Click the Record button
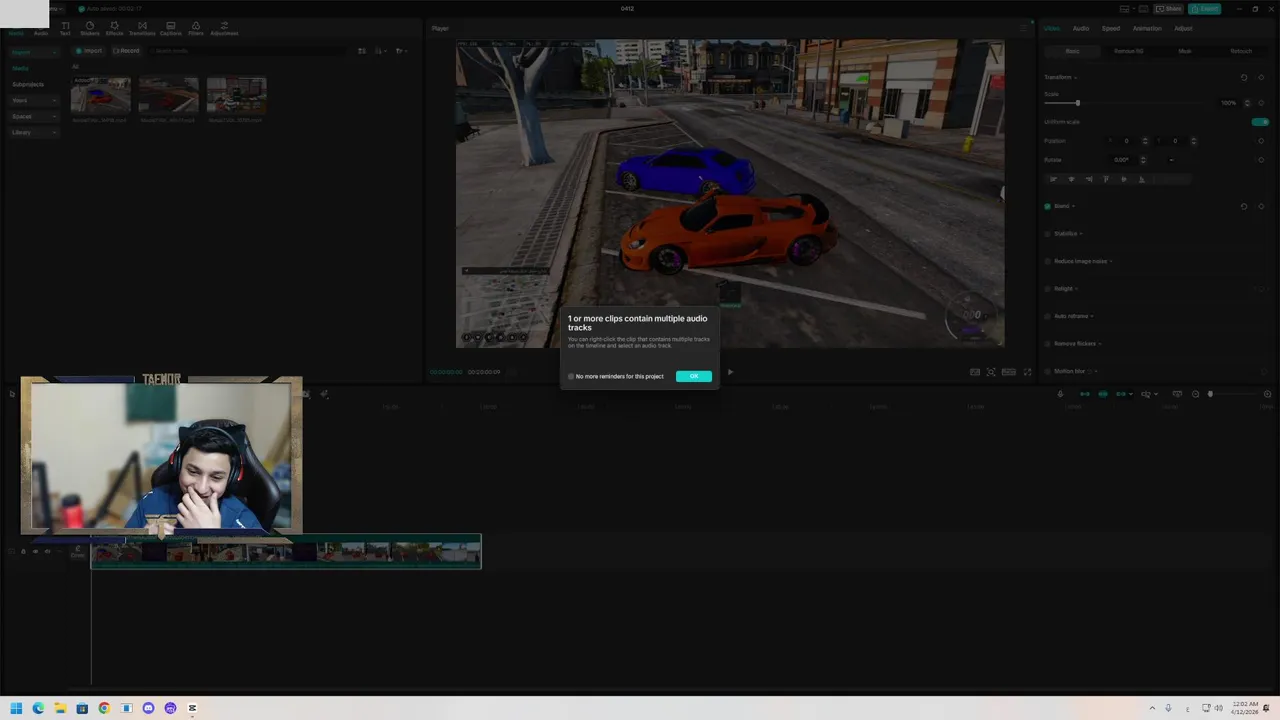The width and height of the screenshot is (1280, 720). [x=126, y=50]
